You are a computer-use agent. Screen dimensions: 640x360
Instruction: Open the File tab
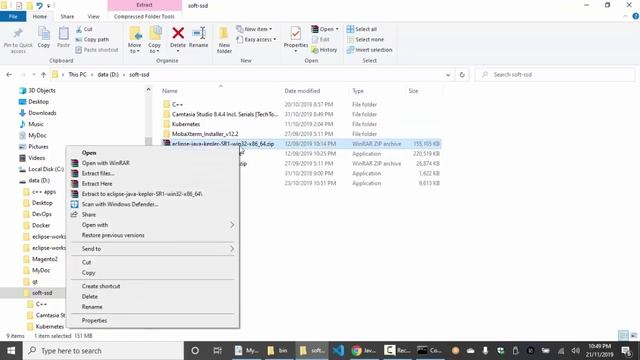[x=13, y=16]
